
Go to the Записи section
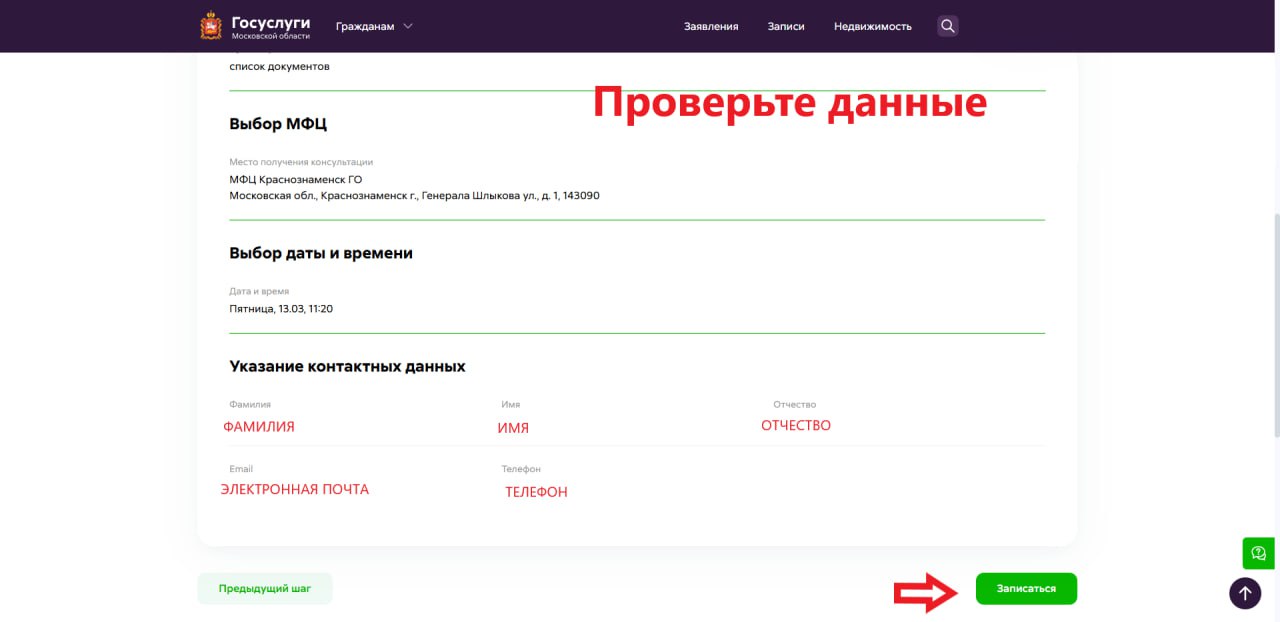pyautogui.click(x=786, y=26)
